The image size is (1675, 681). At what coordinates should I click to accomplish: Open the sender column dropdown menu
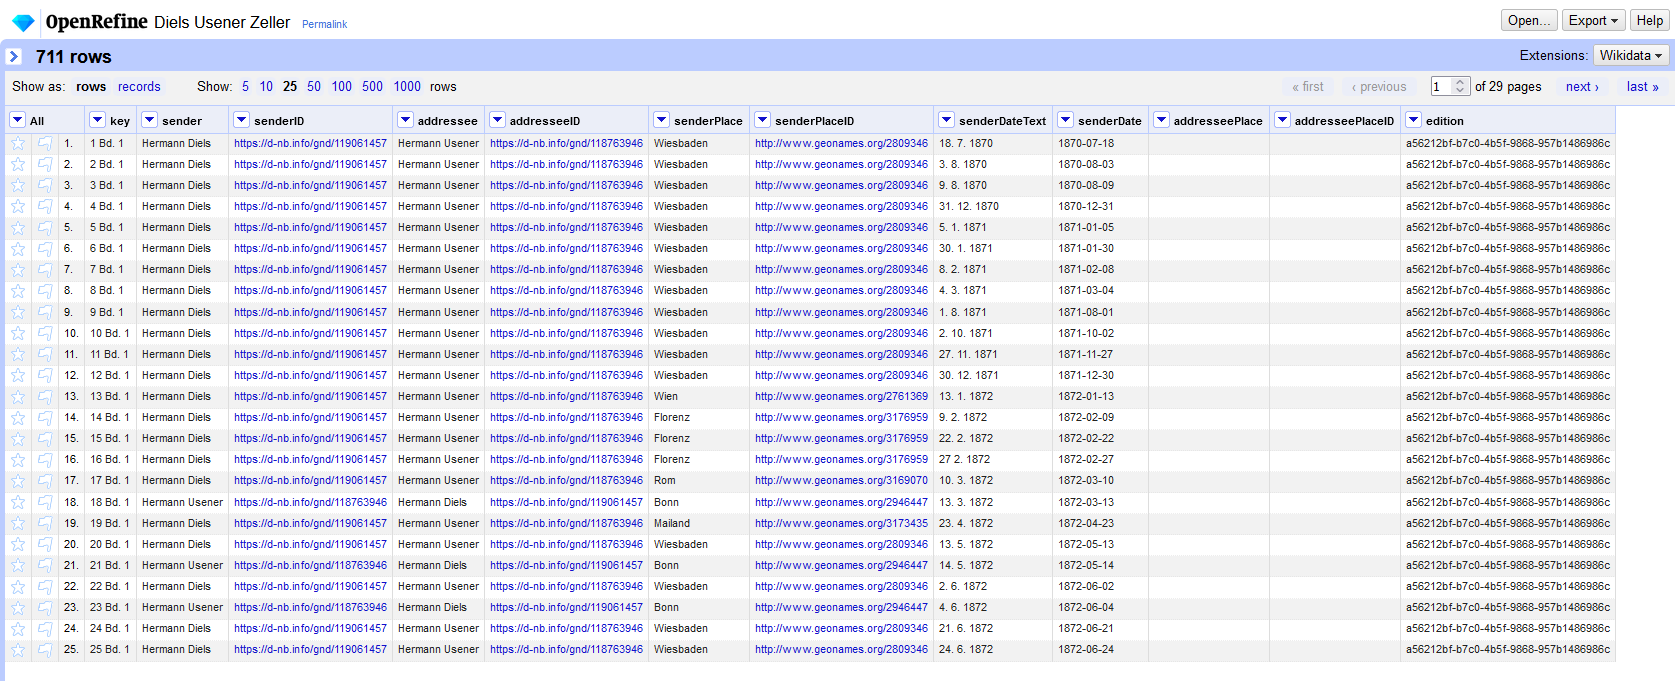tap(150, 120)
